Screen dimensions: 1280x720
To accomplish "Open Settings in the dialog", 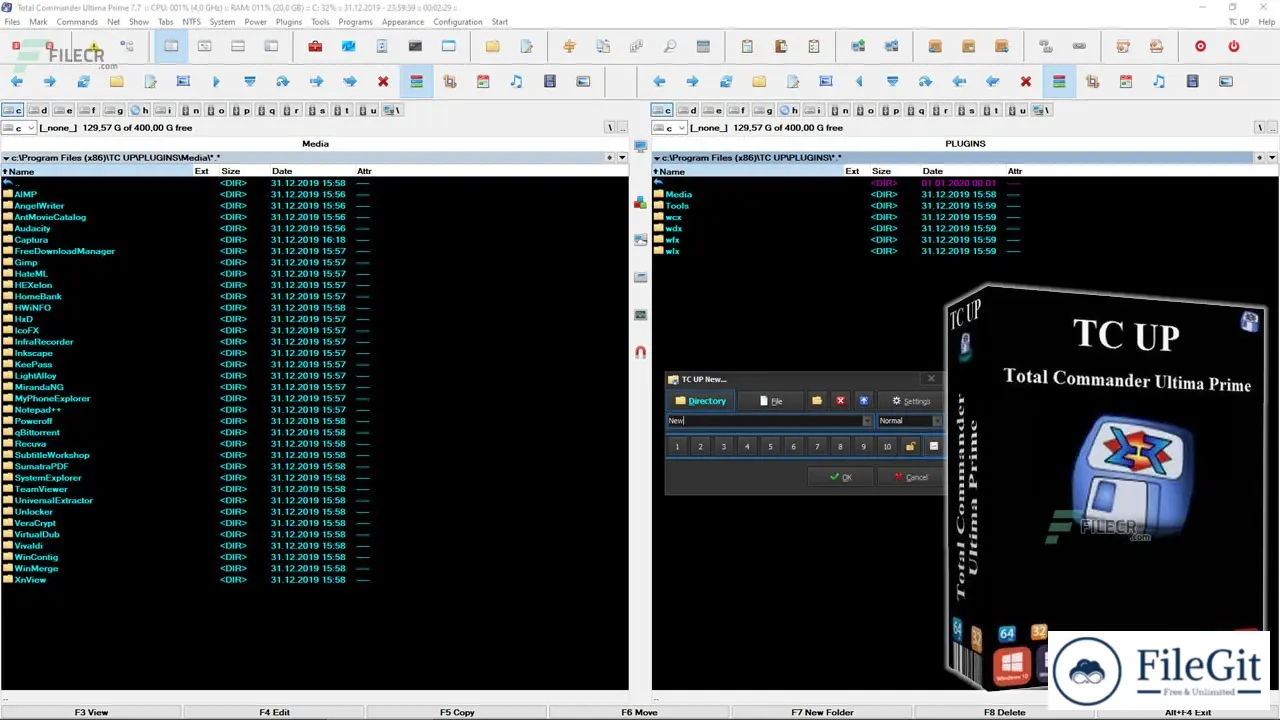I will (910, 401).
